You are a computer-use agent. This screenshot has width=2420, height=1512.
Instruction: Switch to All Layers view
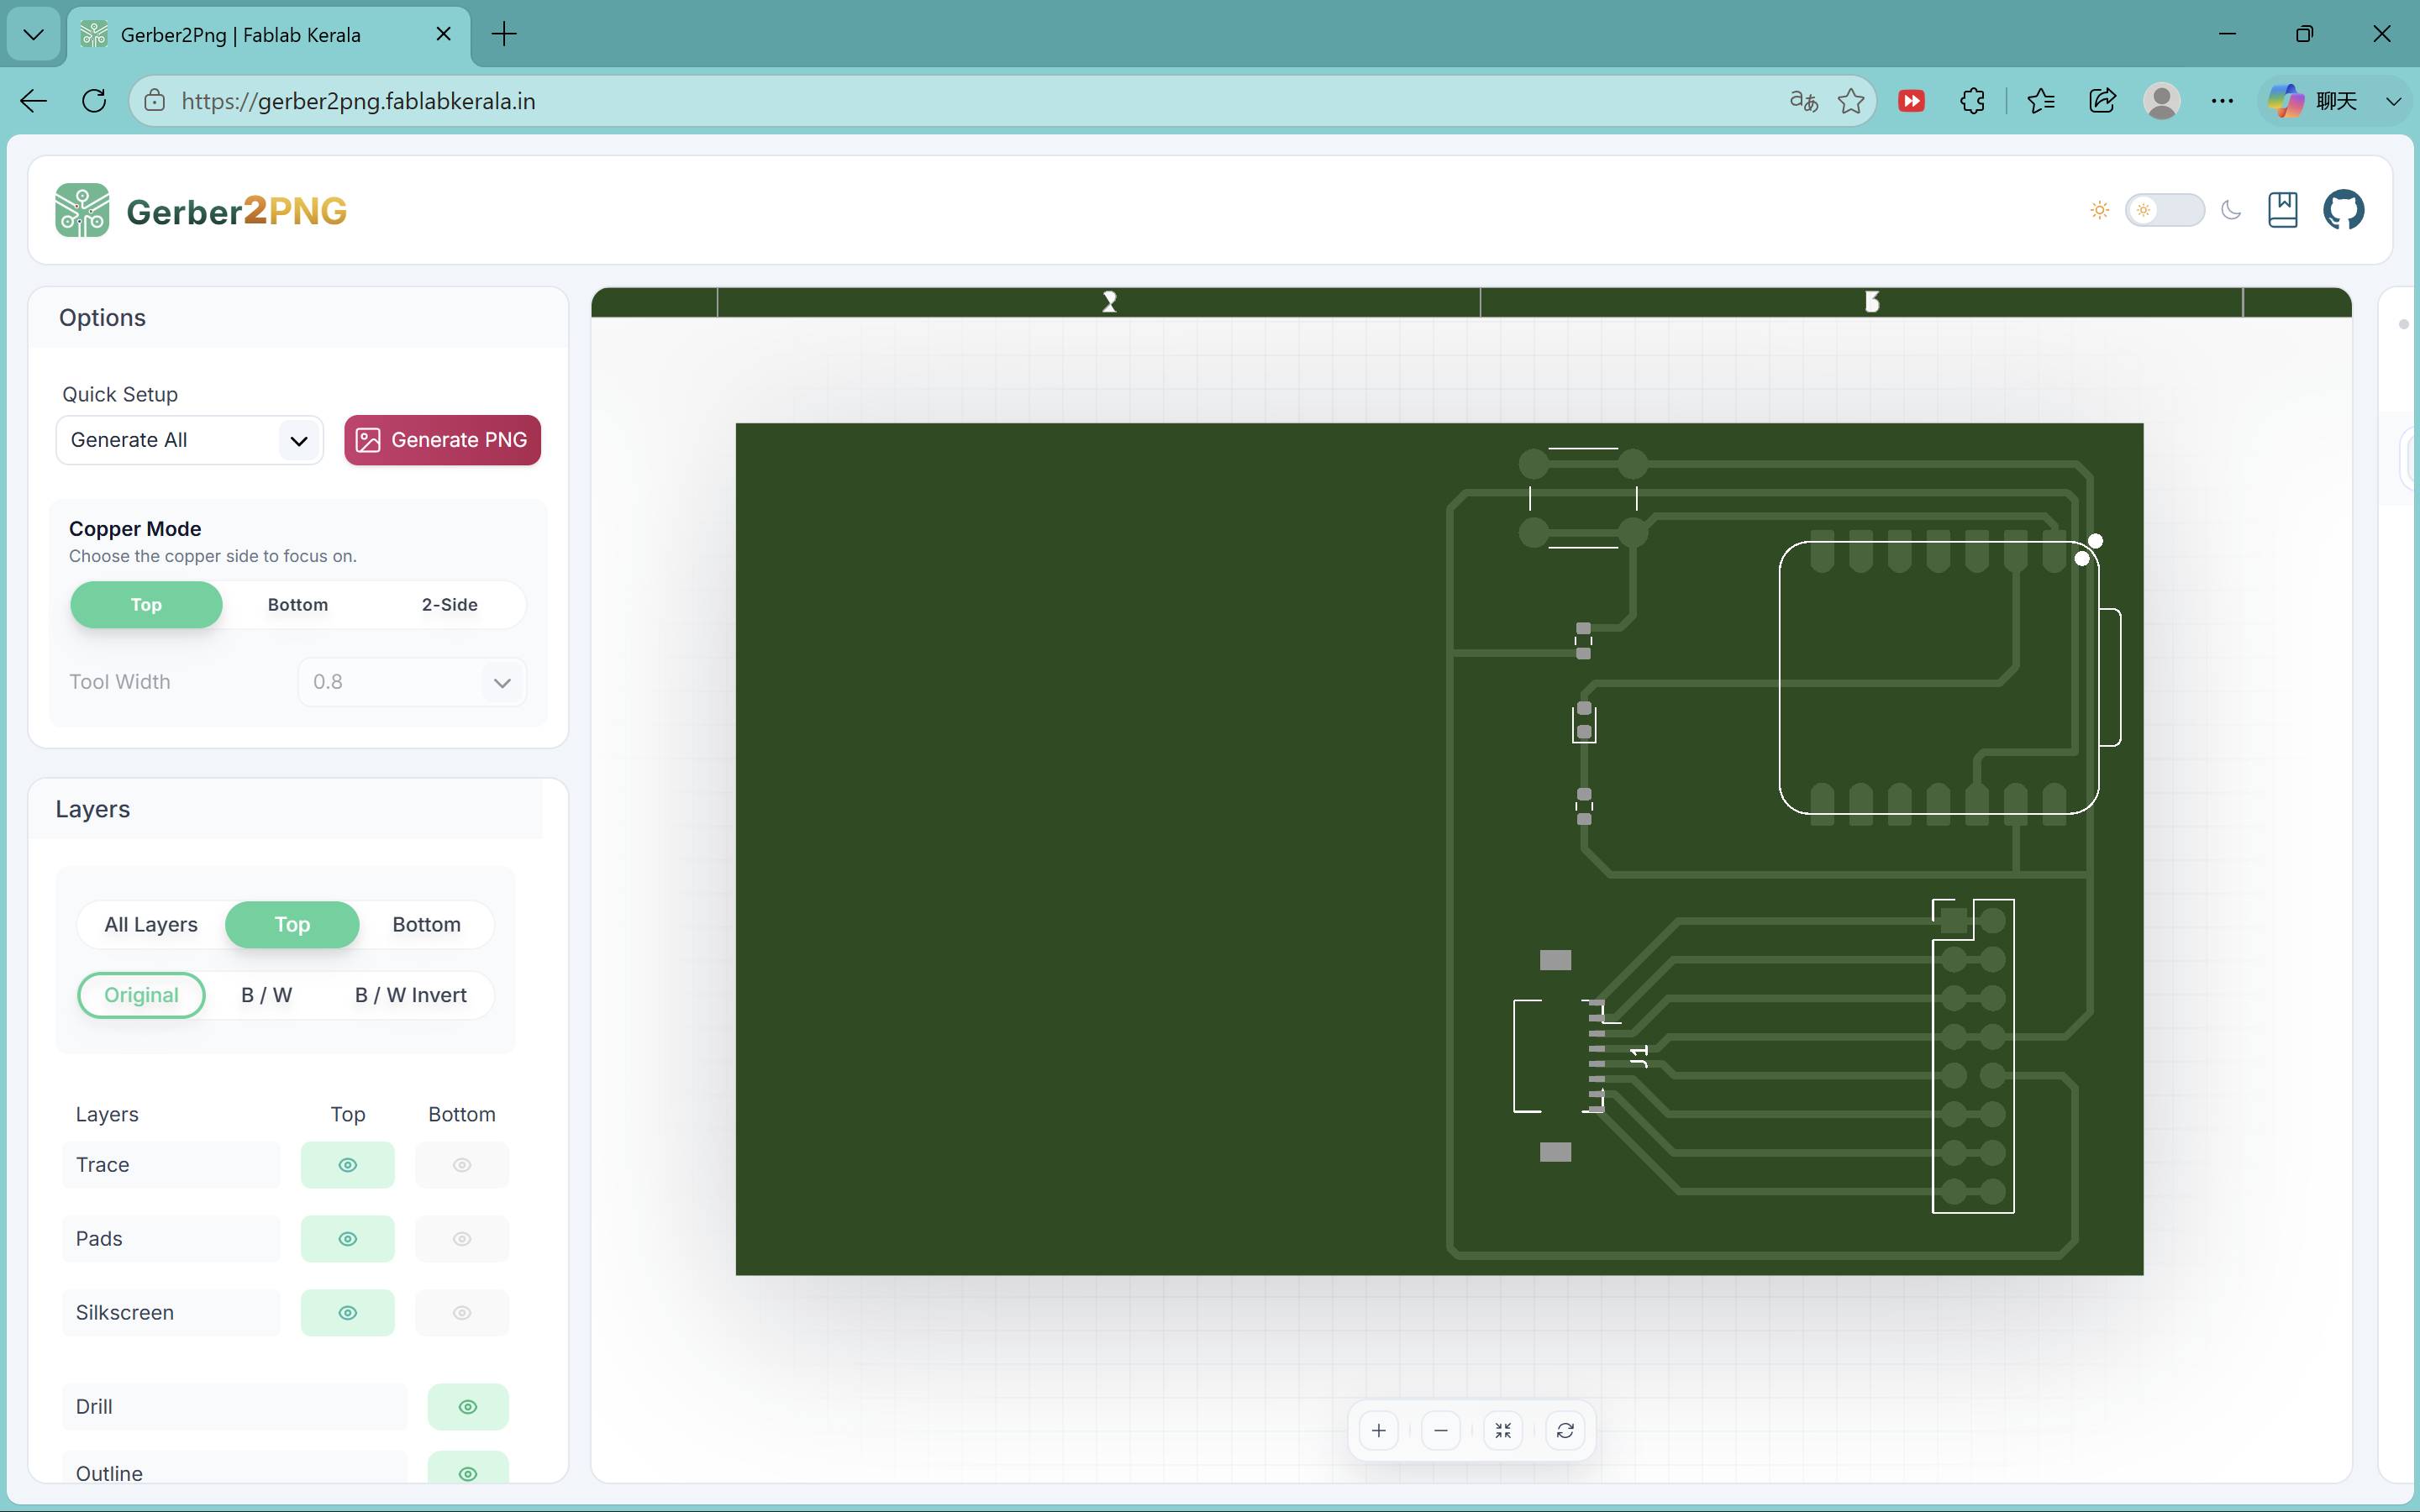tap(151, 925)
